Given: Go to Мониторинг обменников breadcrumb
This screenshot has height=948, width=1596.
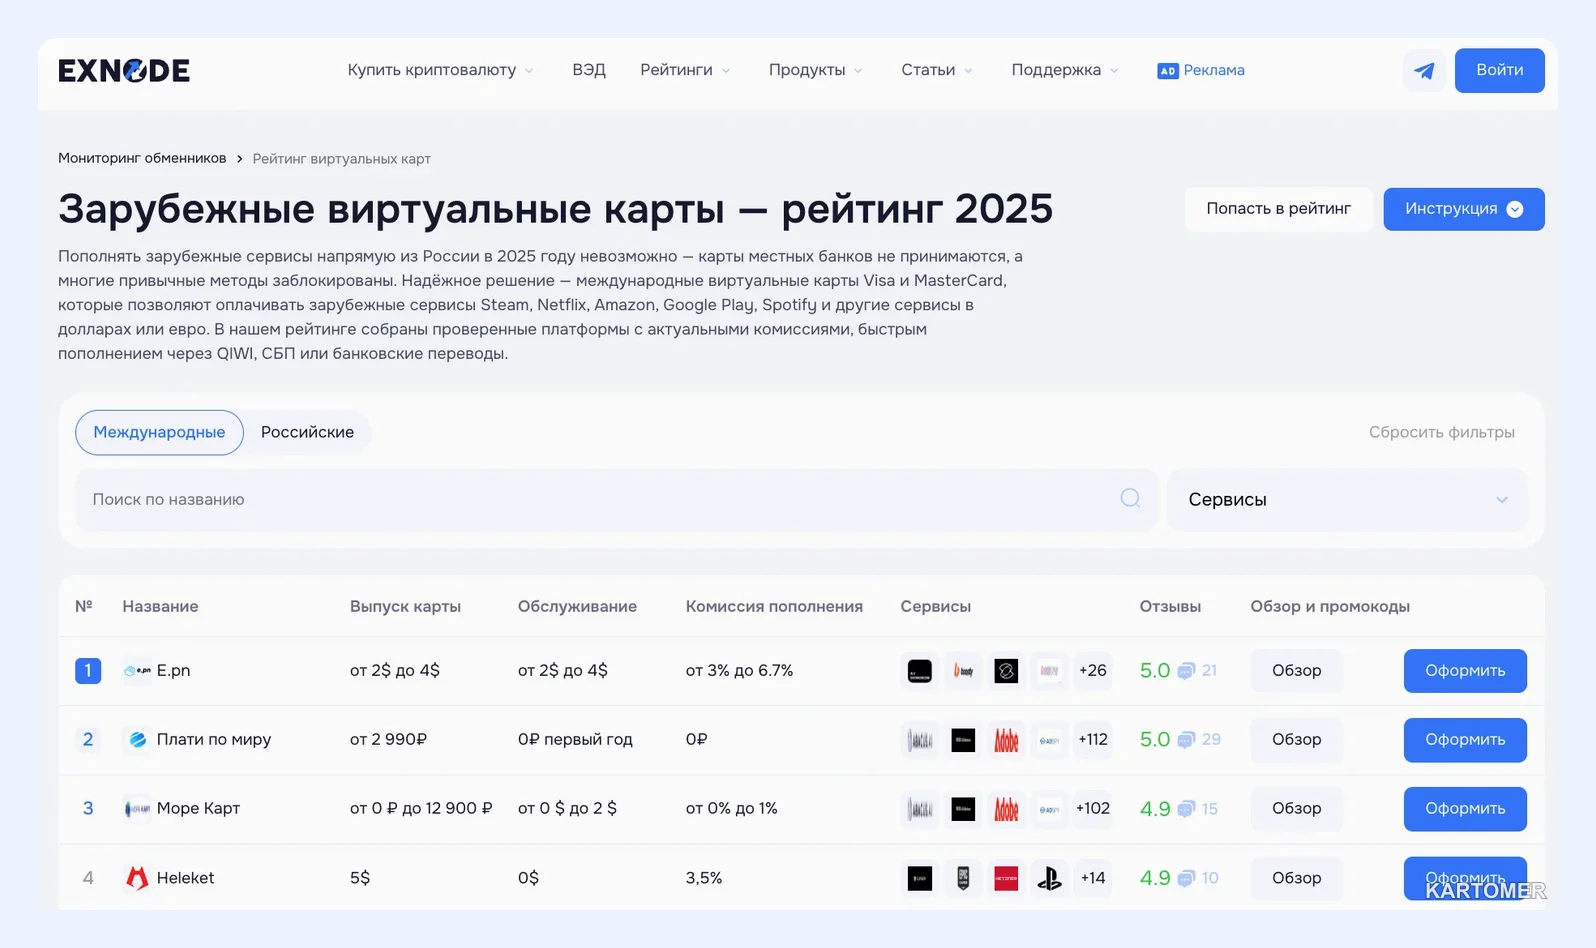Looking at the screenshot, I should [x=142, y=158].
